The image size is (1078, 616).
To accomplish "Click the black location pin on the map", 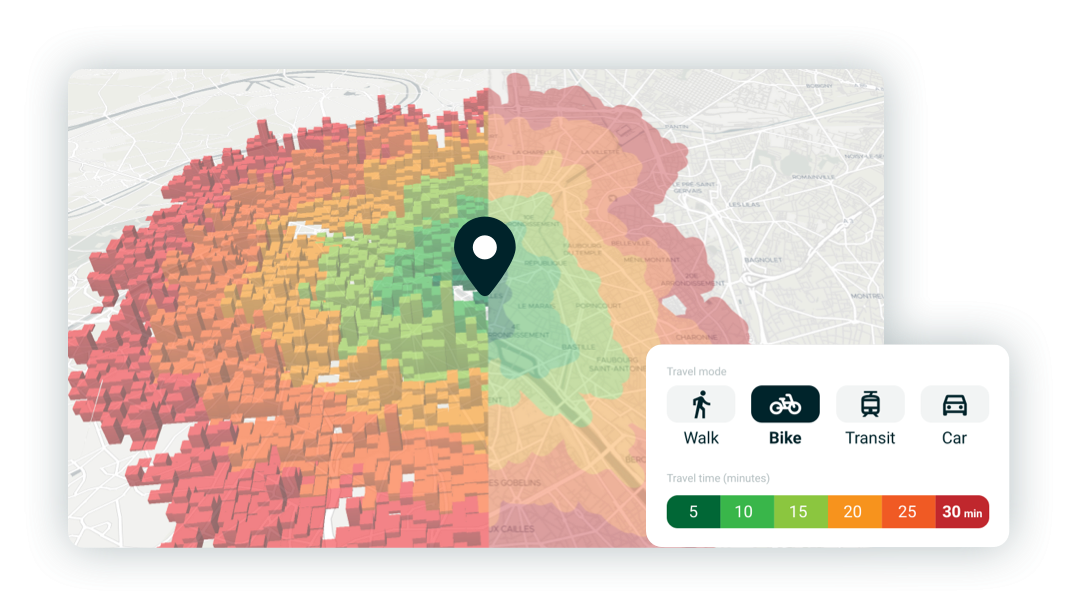I will pos(485,256).
